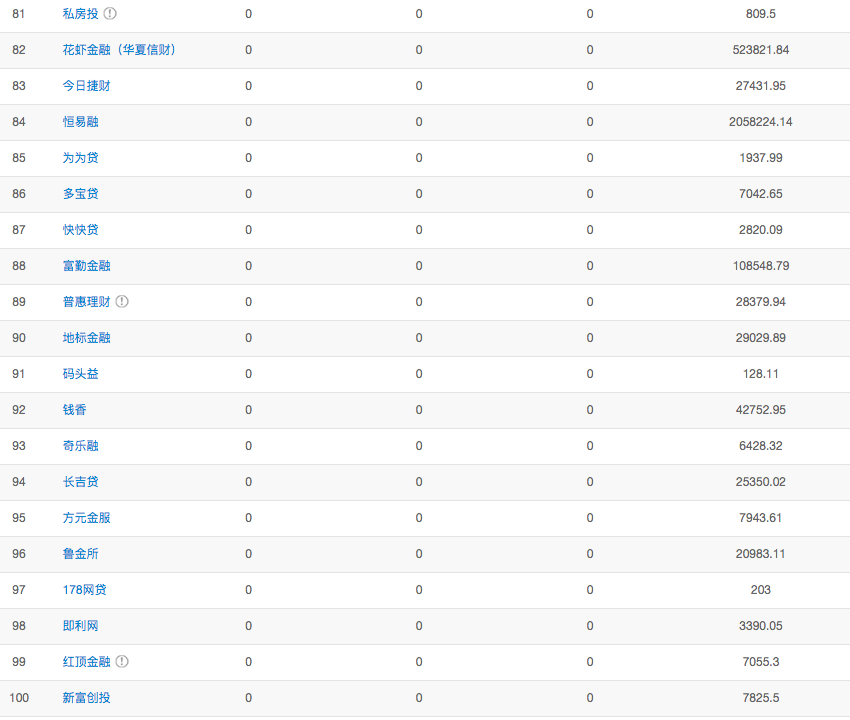This screenshot has width=850, height=720.
Task: Click rank number 81
Action: (x=18, y=14)
